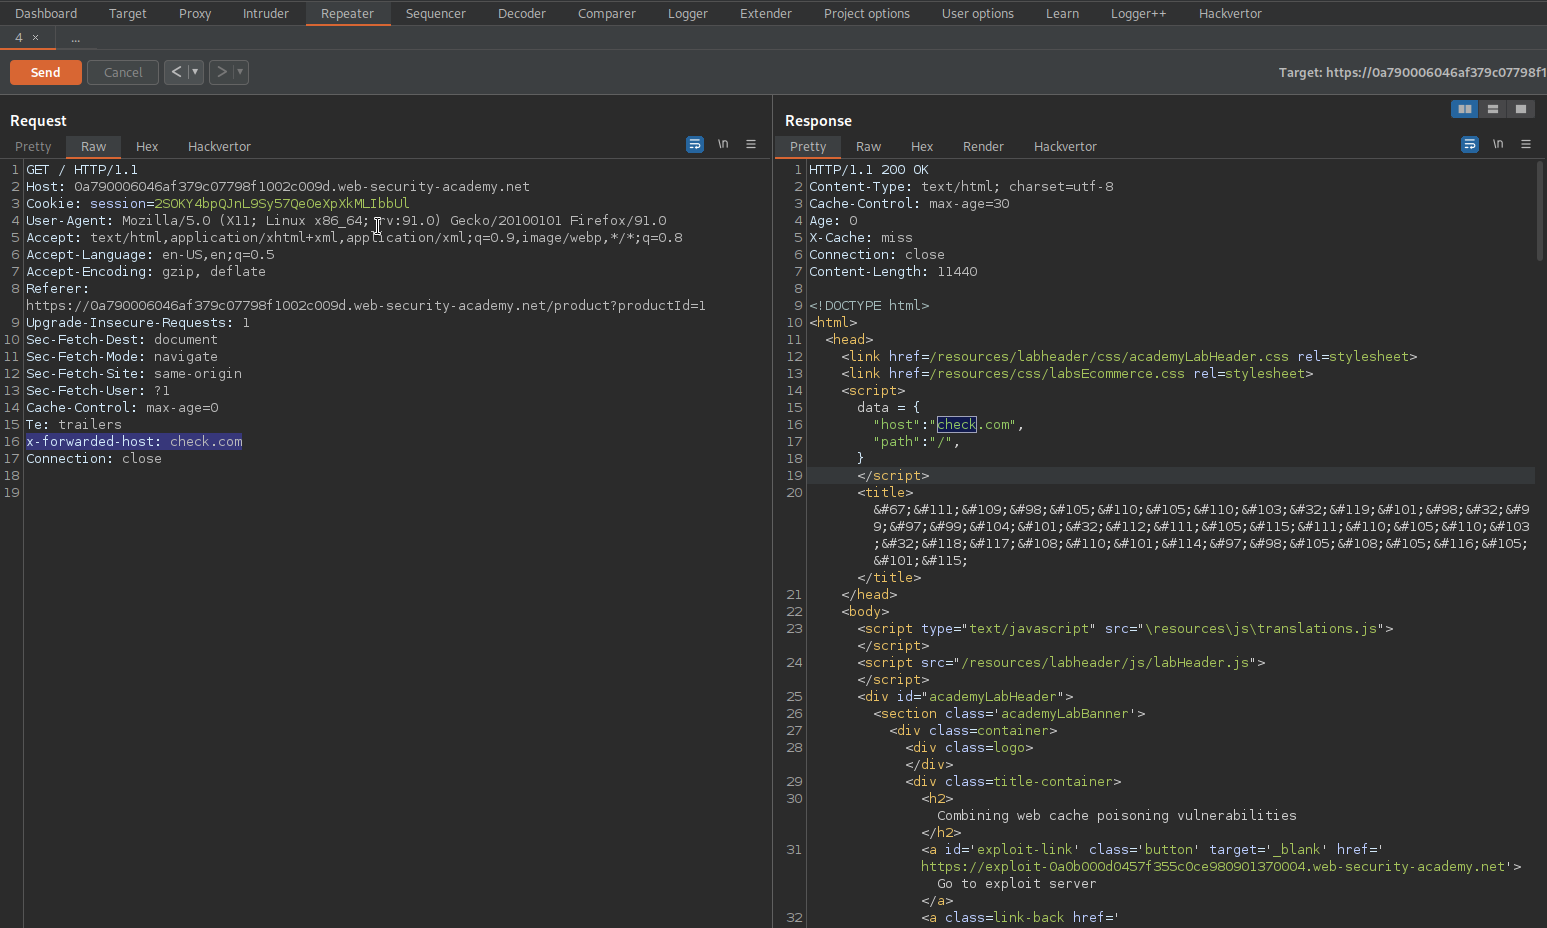The image size is (1547, 928).
Task: Switch to the Target tab
Action: point(128,14)
